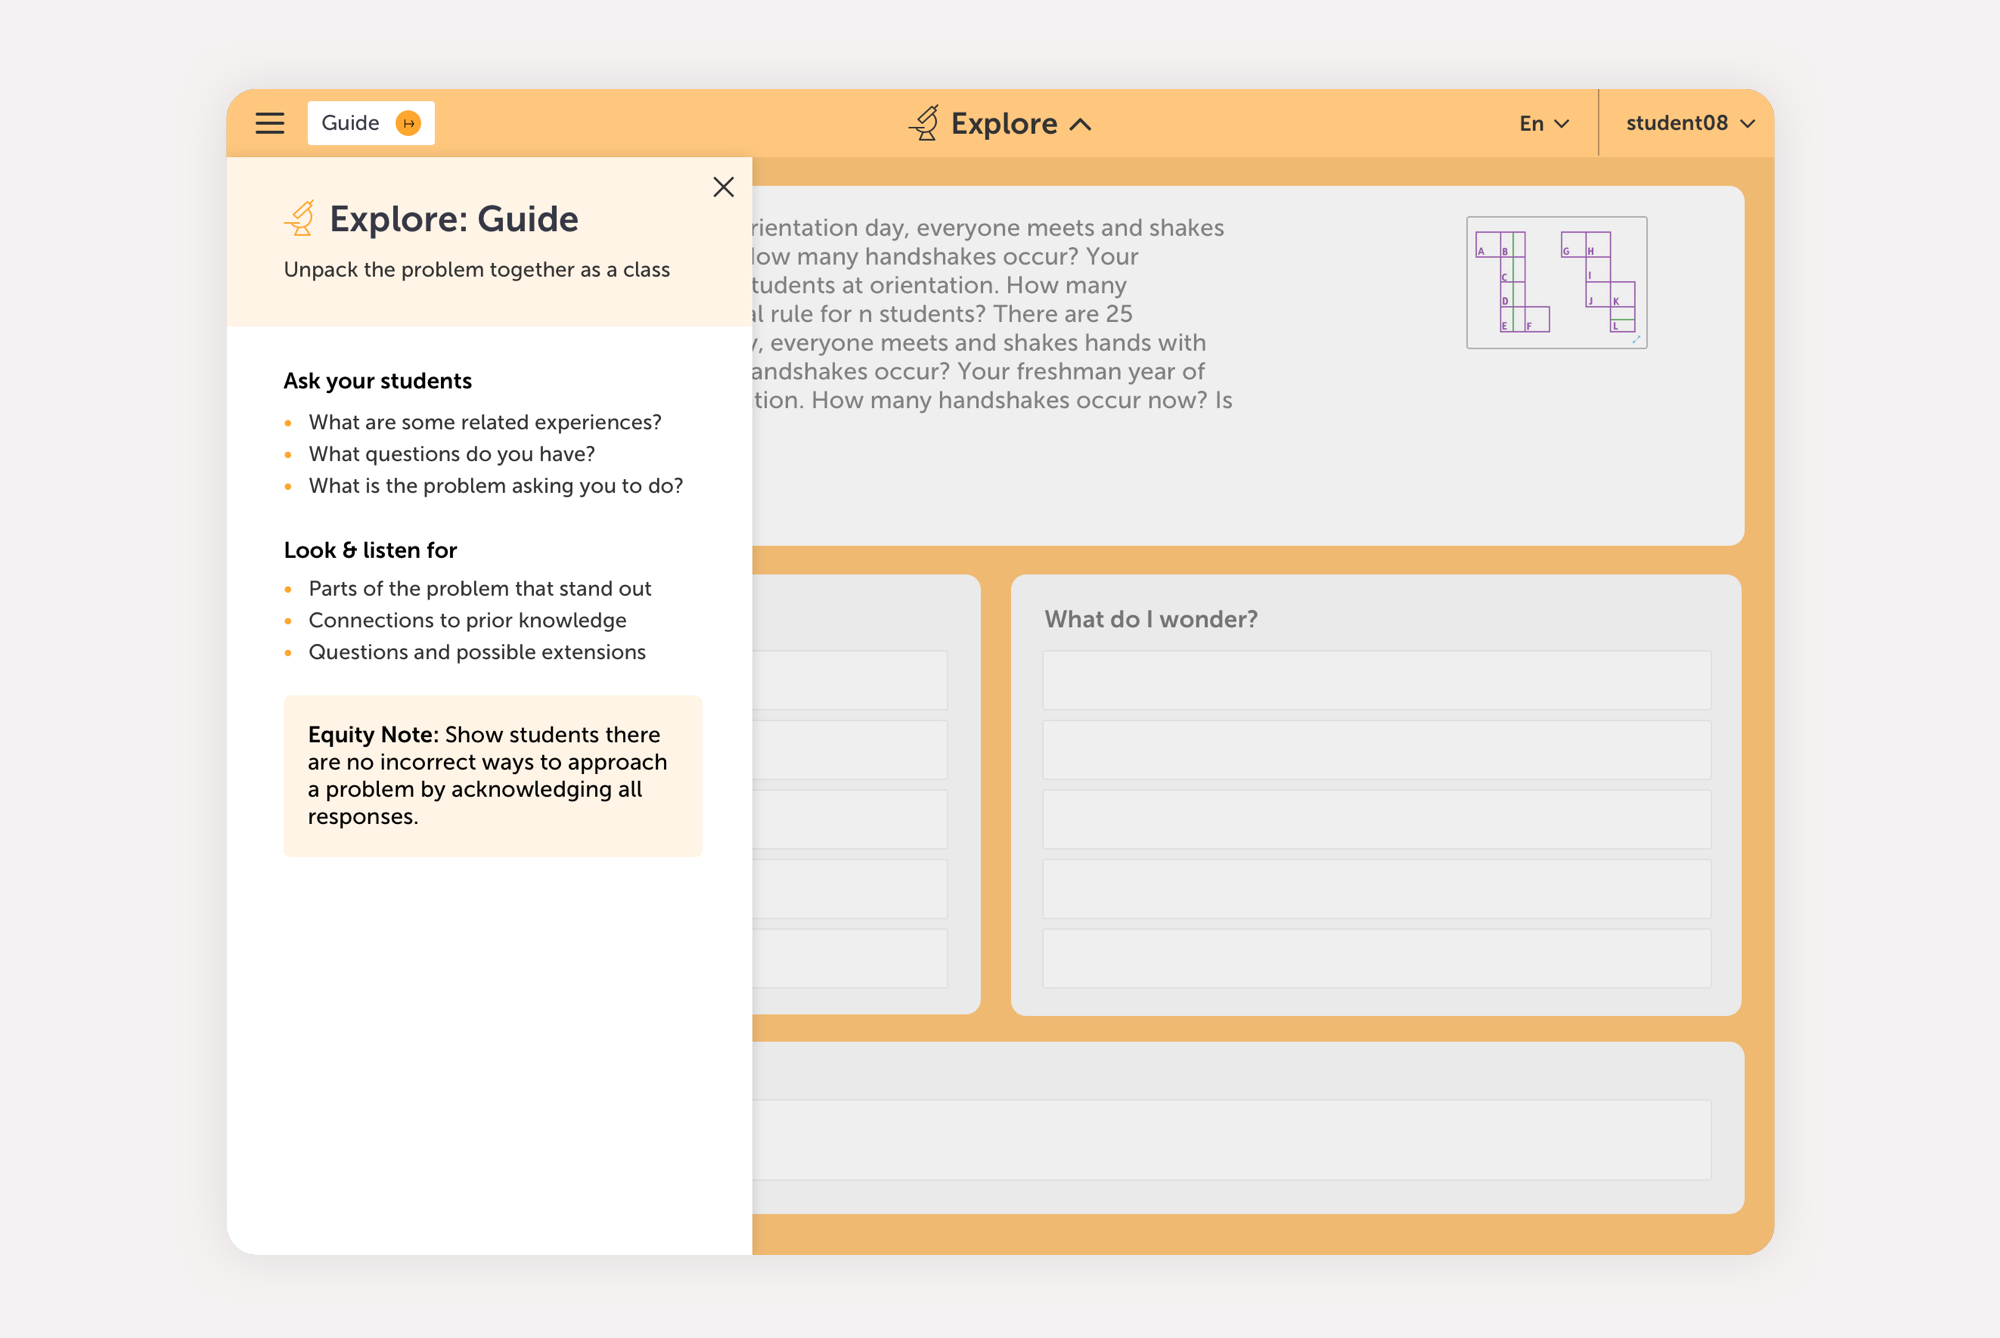Screen dimensions: 2000x1338
Task: Click the wide bottom text input field
Action: point(1230,1139)
